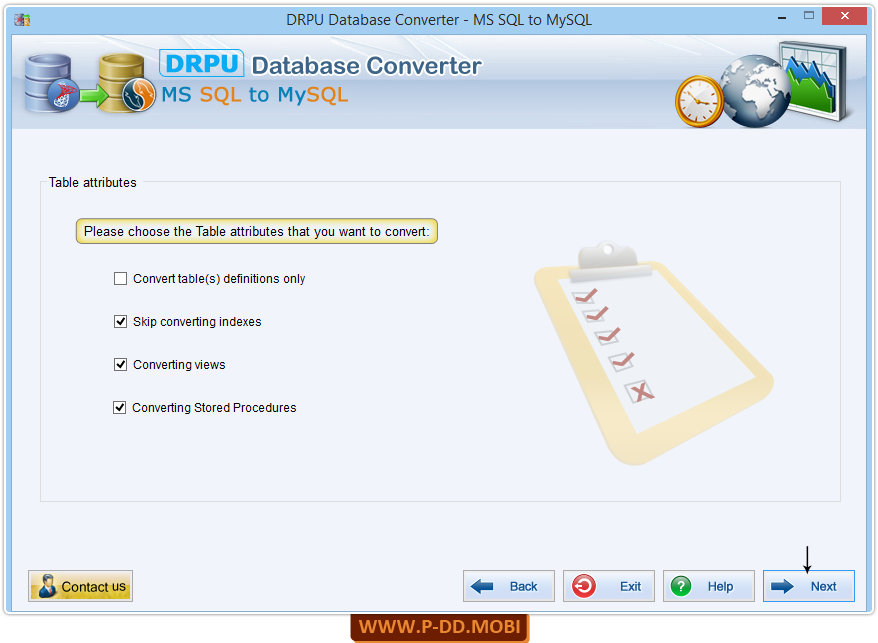Click the DRPU logo badge
The width and height of the screenshot is (878, 643).
(x=202, y=63)
